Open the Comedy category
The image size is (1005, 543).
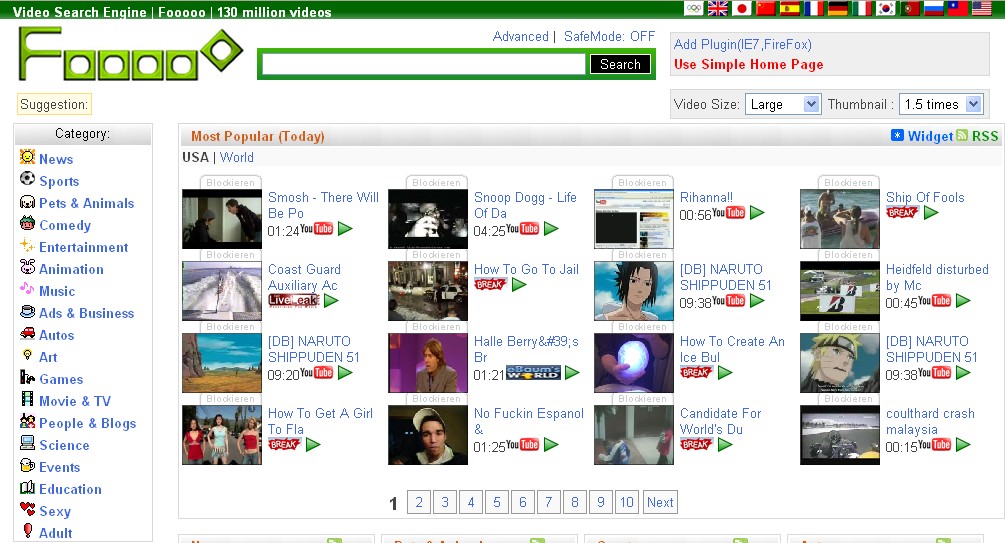(x=65, y=225)
